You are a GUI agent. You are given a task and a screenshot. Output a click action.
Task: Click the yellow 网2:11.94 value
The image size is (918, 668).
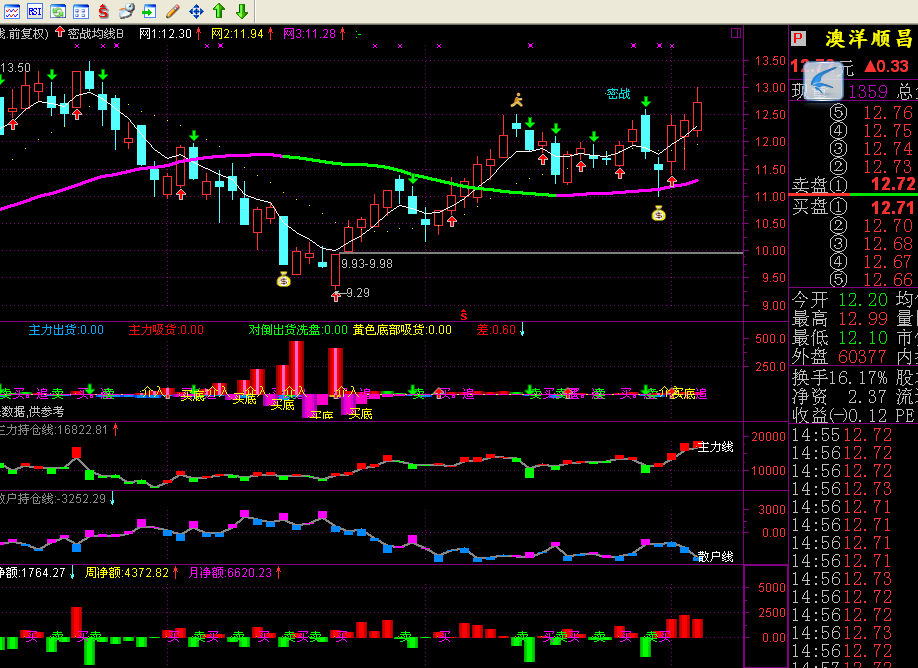click(x=237, y=34)
